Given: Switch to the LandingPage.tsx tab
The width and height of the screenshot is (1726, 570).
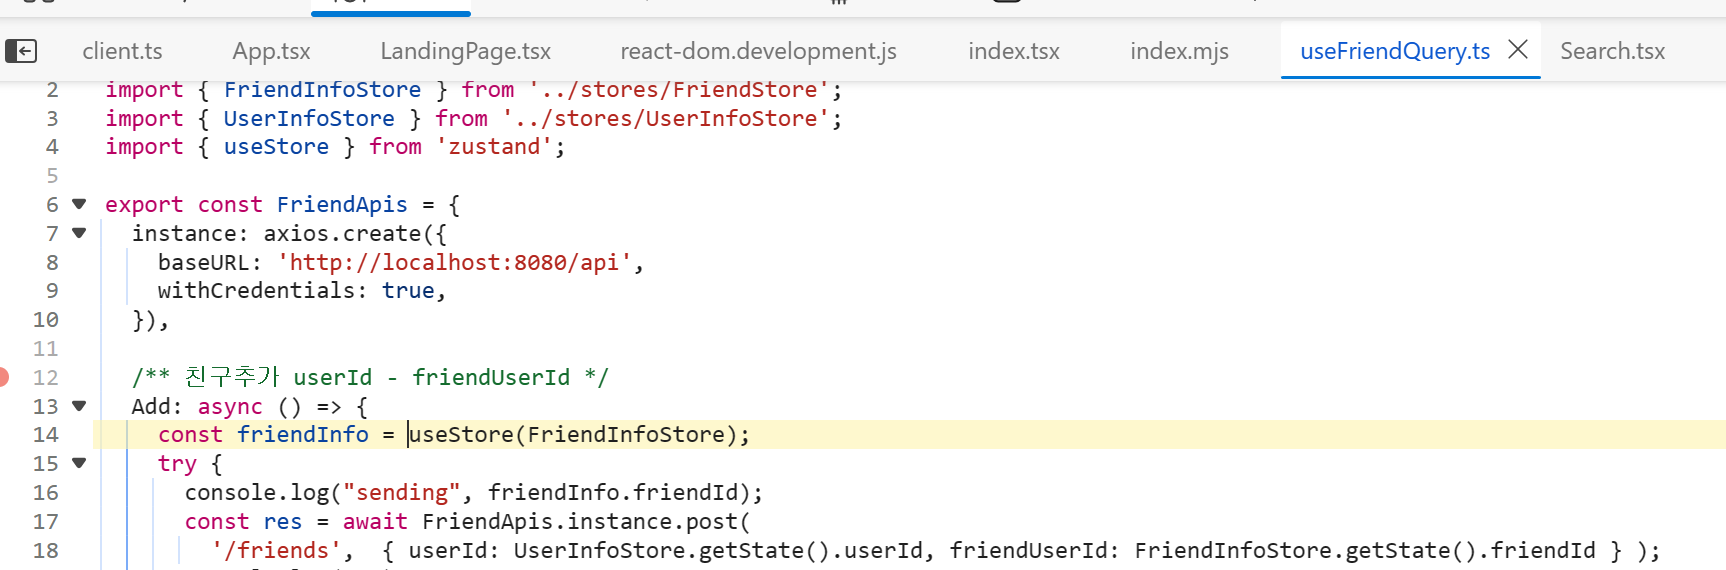Looking at the screenshot, I should [x=465, y=51].
